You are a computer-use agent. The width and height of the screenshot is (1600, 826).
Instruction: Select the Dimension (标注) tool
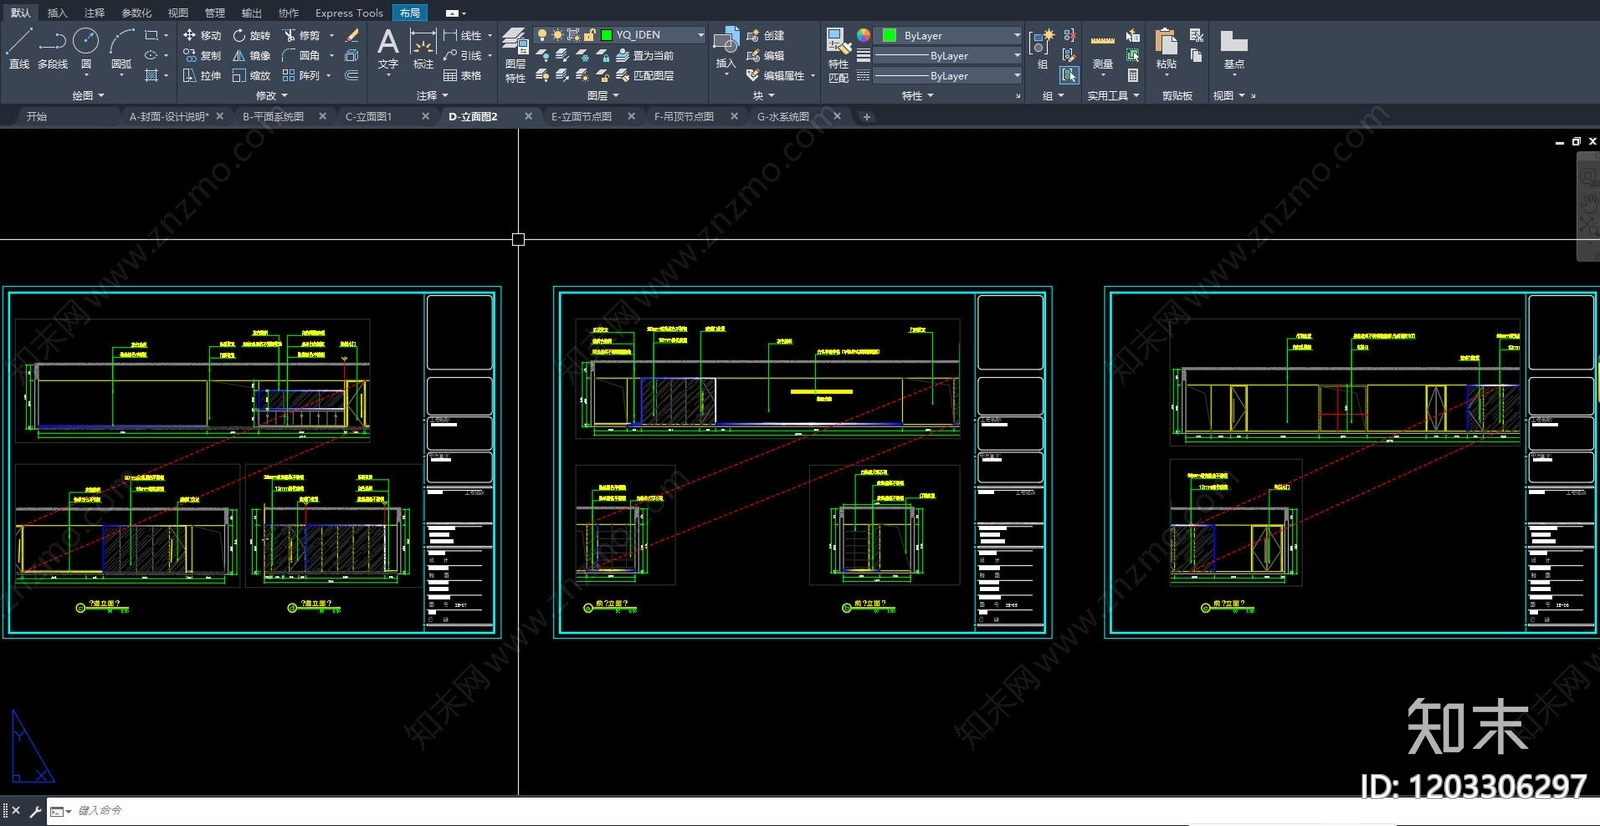click(x=423, y=48)
